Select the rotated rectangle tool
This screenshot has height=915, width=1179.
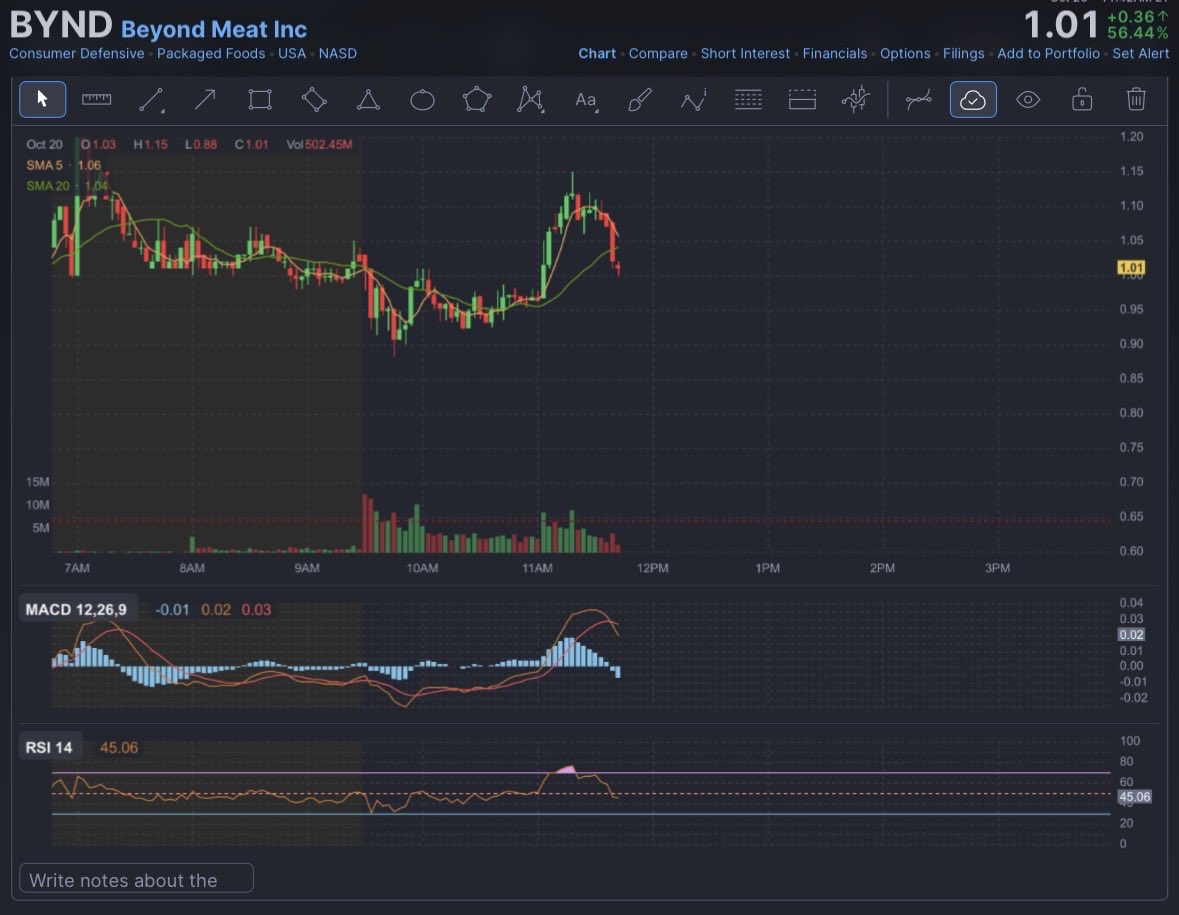tap(314, 99)
